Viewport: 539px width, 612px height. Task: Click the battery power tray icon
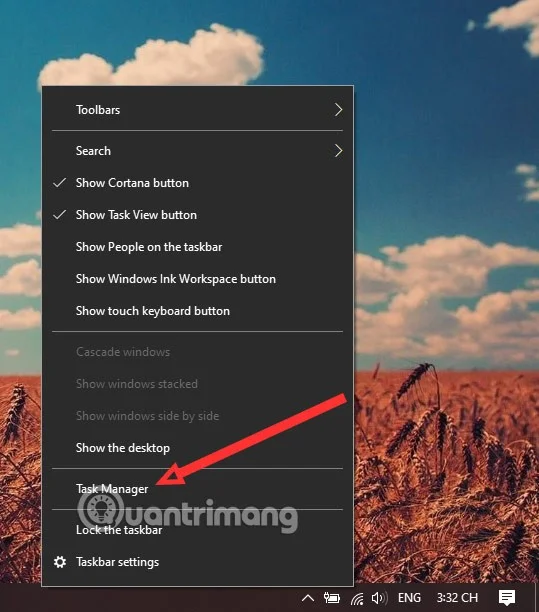pyautogui.click(x=332, y=598)
